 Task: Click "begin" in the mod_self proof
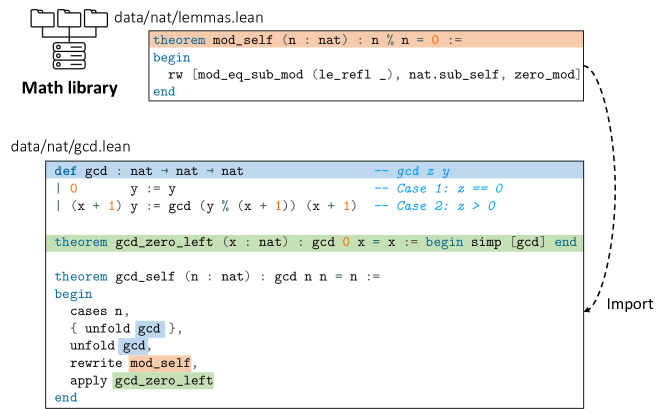tap(172, 58)
